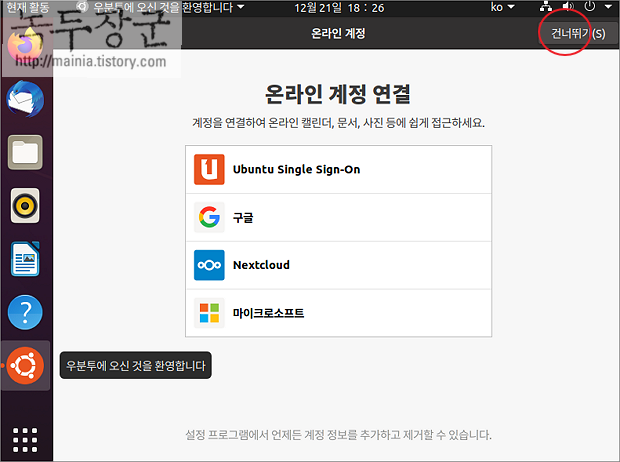This screenshot has width=620, height=462.
Task: Open the 현재 활동 activities overview
Action: point(28,7)
